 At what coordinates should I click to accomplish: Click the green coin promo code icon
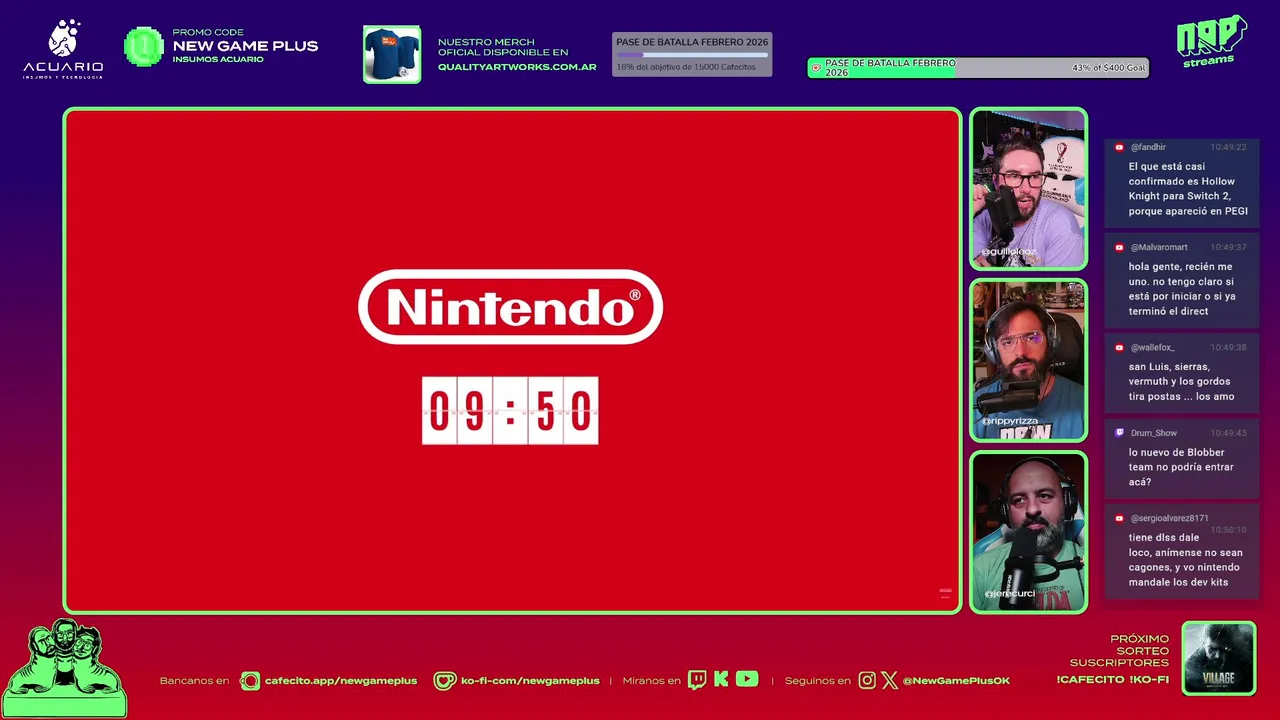[144, 46]
